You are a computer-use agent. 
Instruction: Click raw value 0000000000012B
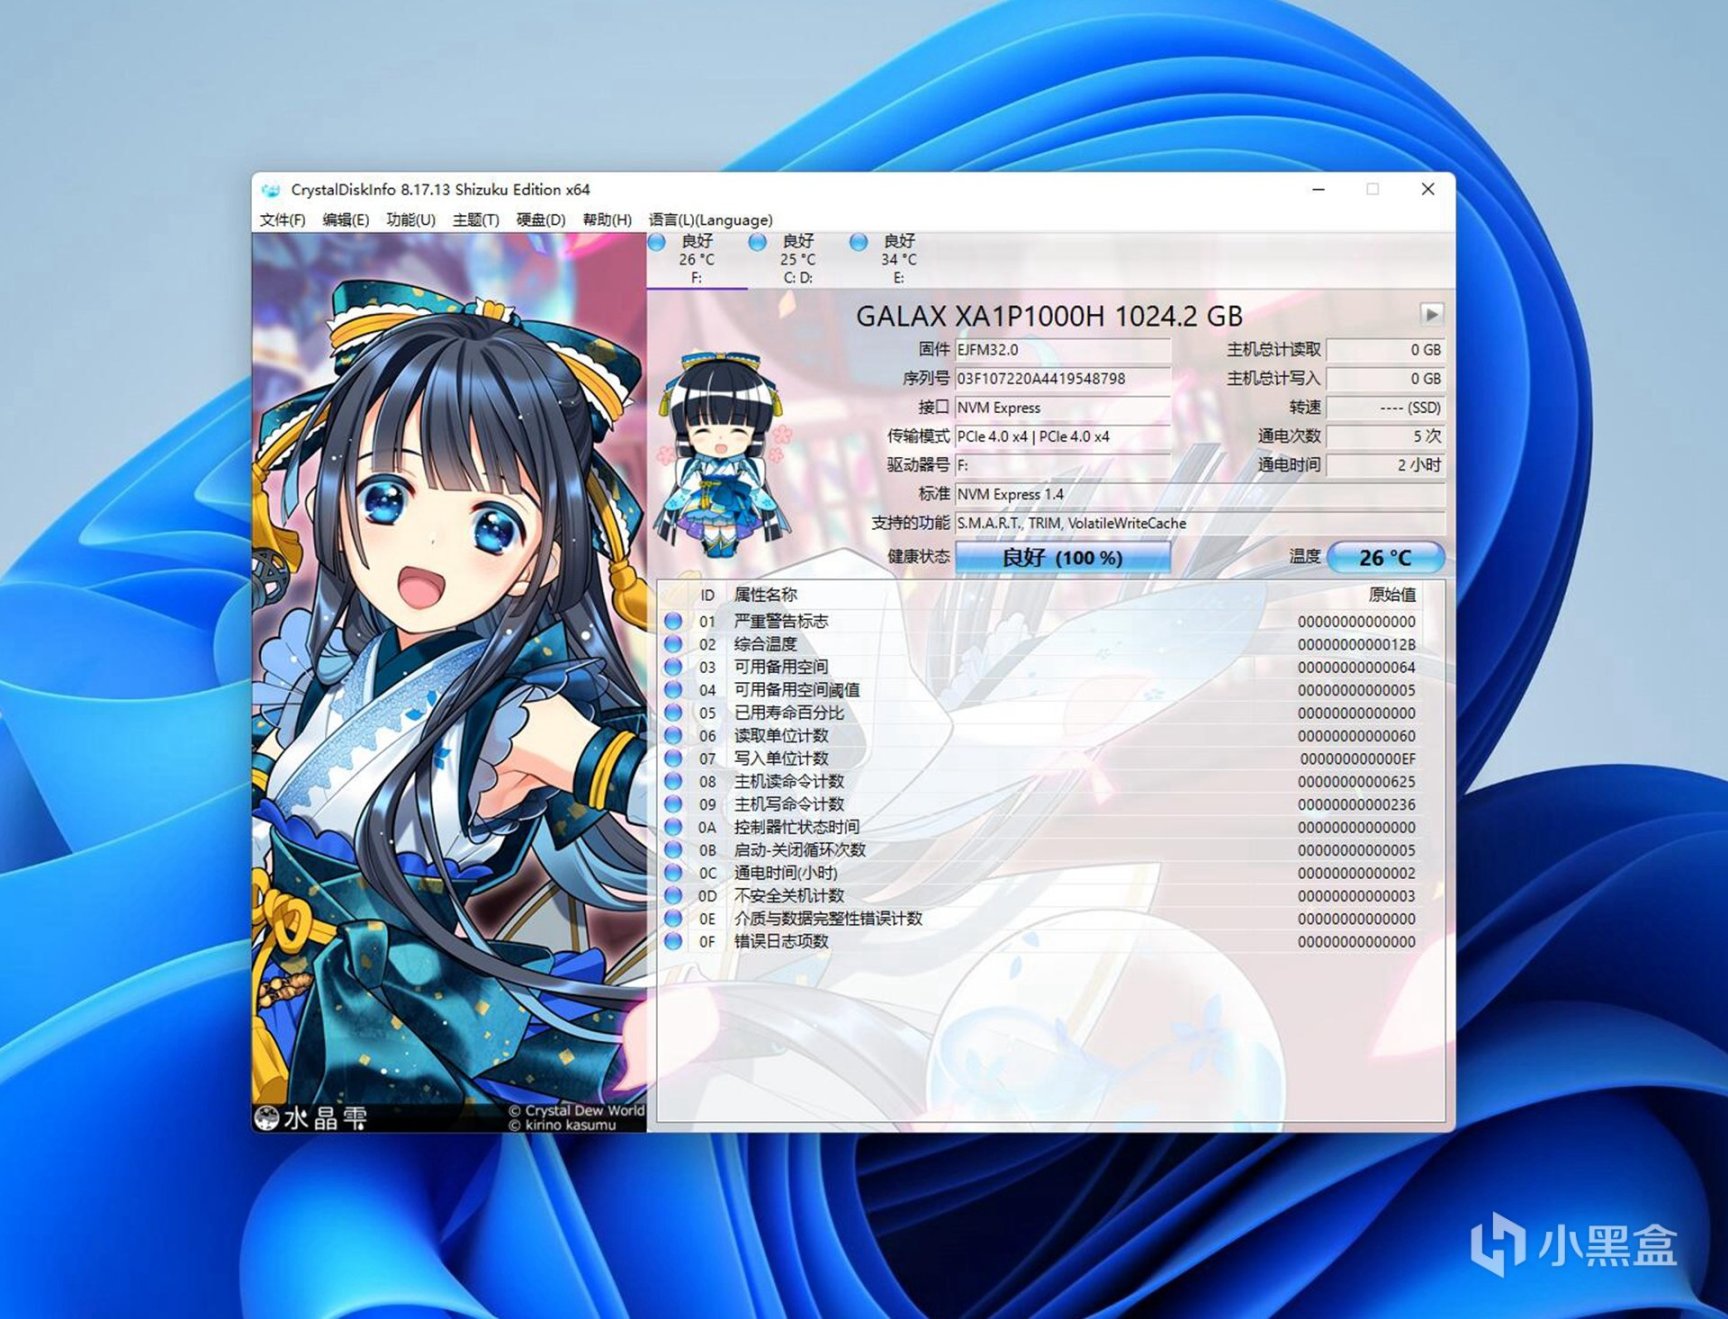click(x=1357, y=645)
